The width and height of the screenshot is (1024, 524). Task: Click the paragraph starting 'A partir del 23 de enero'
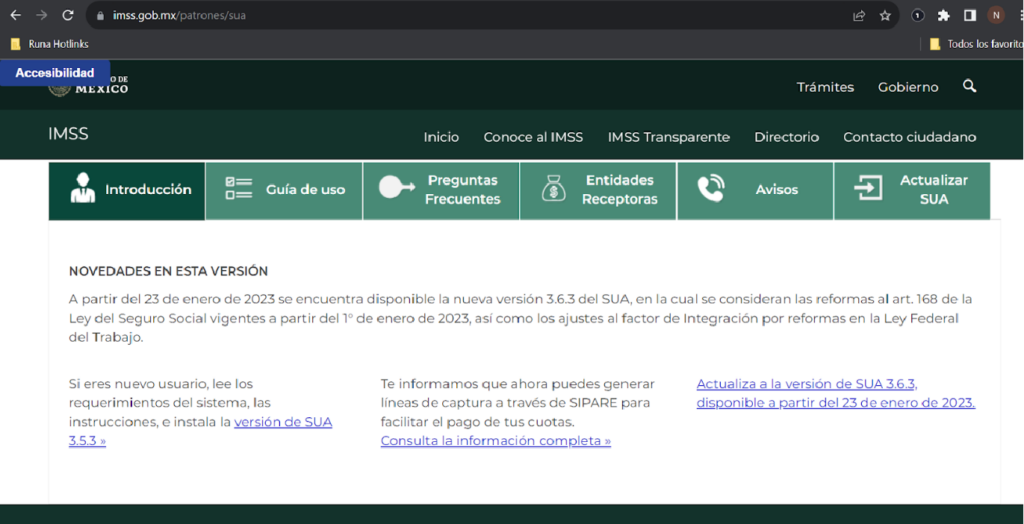click(x=520, y=318)
